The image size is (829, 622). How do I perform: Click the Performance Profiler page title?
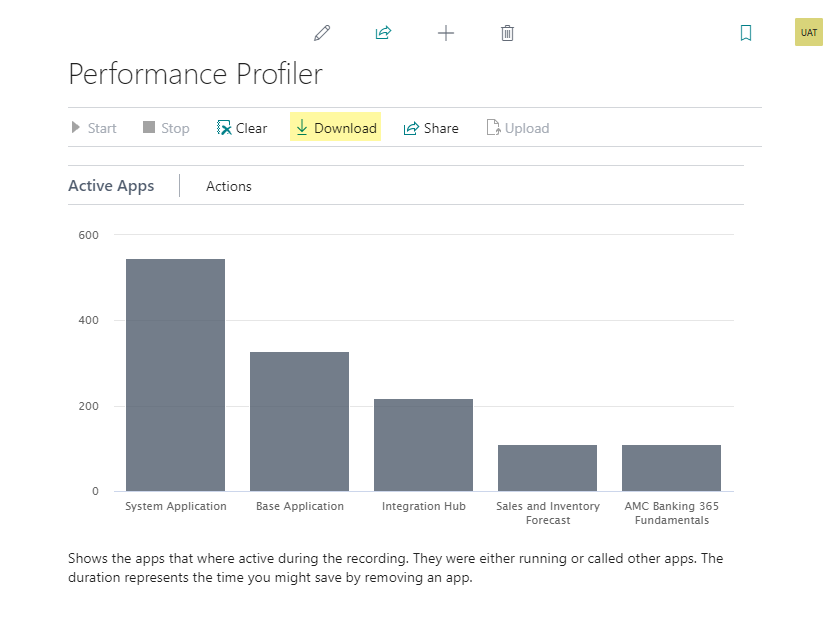[195, 74]
